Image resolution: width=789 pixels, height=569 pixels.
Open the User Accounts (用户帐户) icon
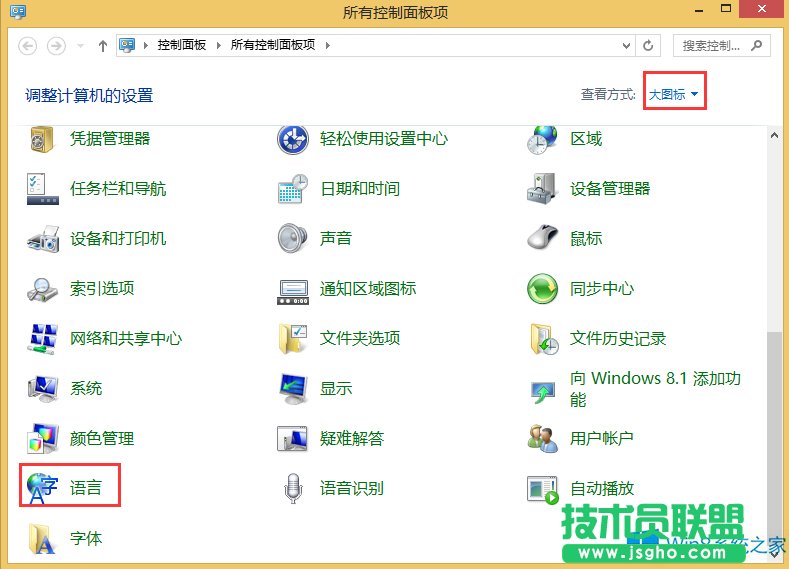point(542,439)
